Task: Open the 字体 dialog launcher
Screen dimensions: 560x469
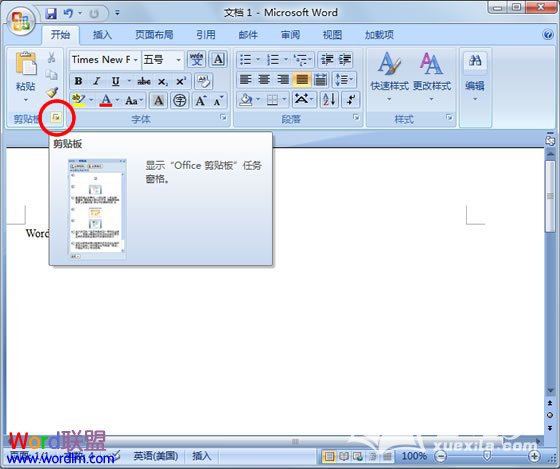Action: [223, 117]
